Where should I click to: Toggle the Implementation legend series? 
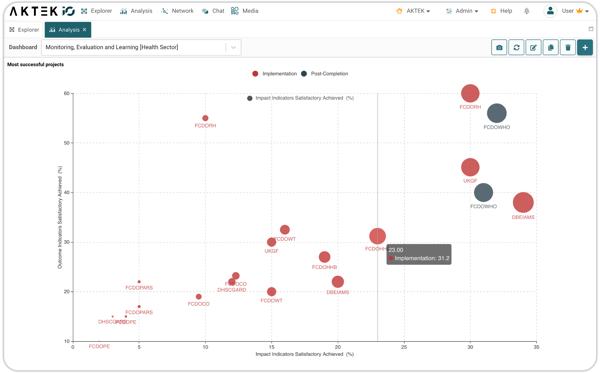tap(274, 74)
